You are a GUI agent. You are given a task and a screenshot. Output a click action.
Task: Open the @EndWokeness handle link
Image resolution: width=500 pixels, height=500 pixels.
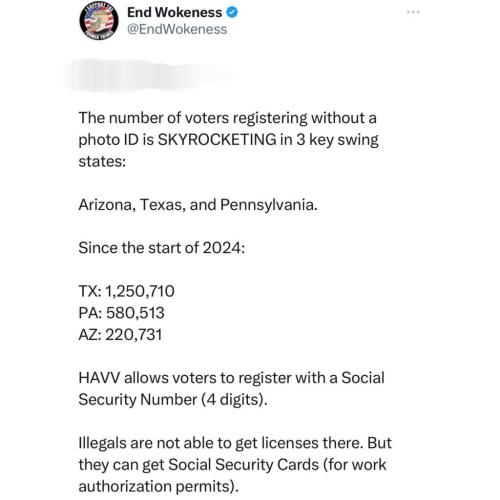coord(177,29)
